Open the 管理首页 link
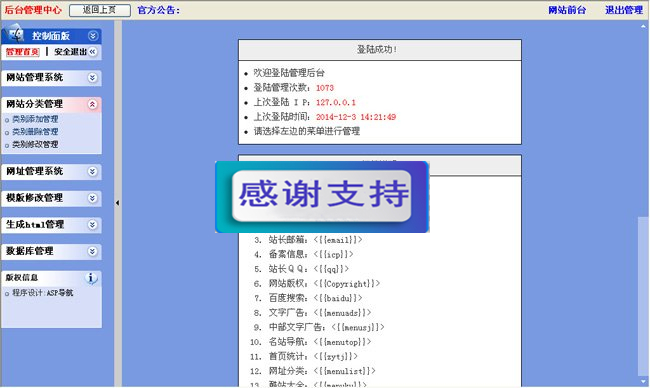This screenshot has width=650, height=388. 22,52
